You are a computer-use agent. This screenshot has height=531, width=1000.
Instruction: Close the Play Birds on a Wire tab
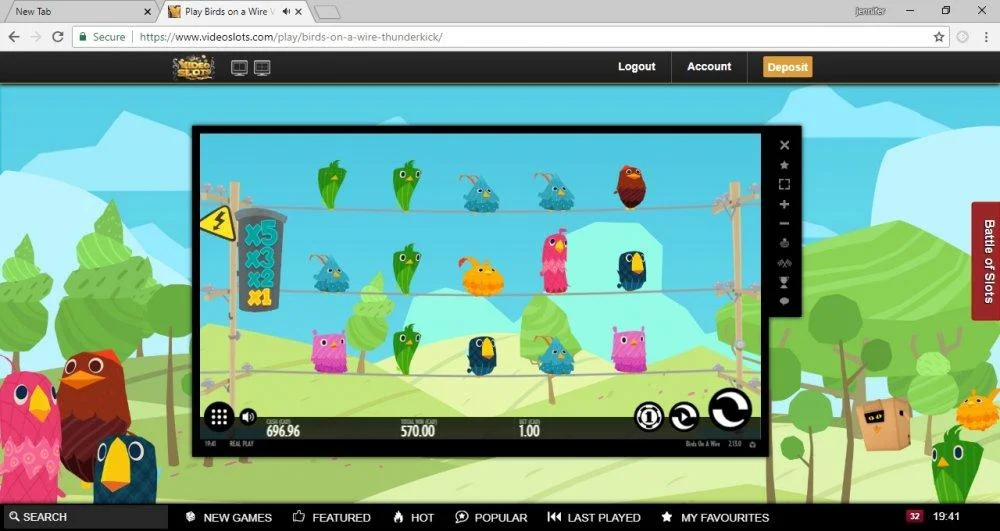click(298, 11)
